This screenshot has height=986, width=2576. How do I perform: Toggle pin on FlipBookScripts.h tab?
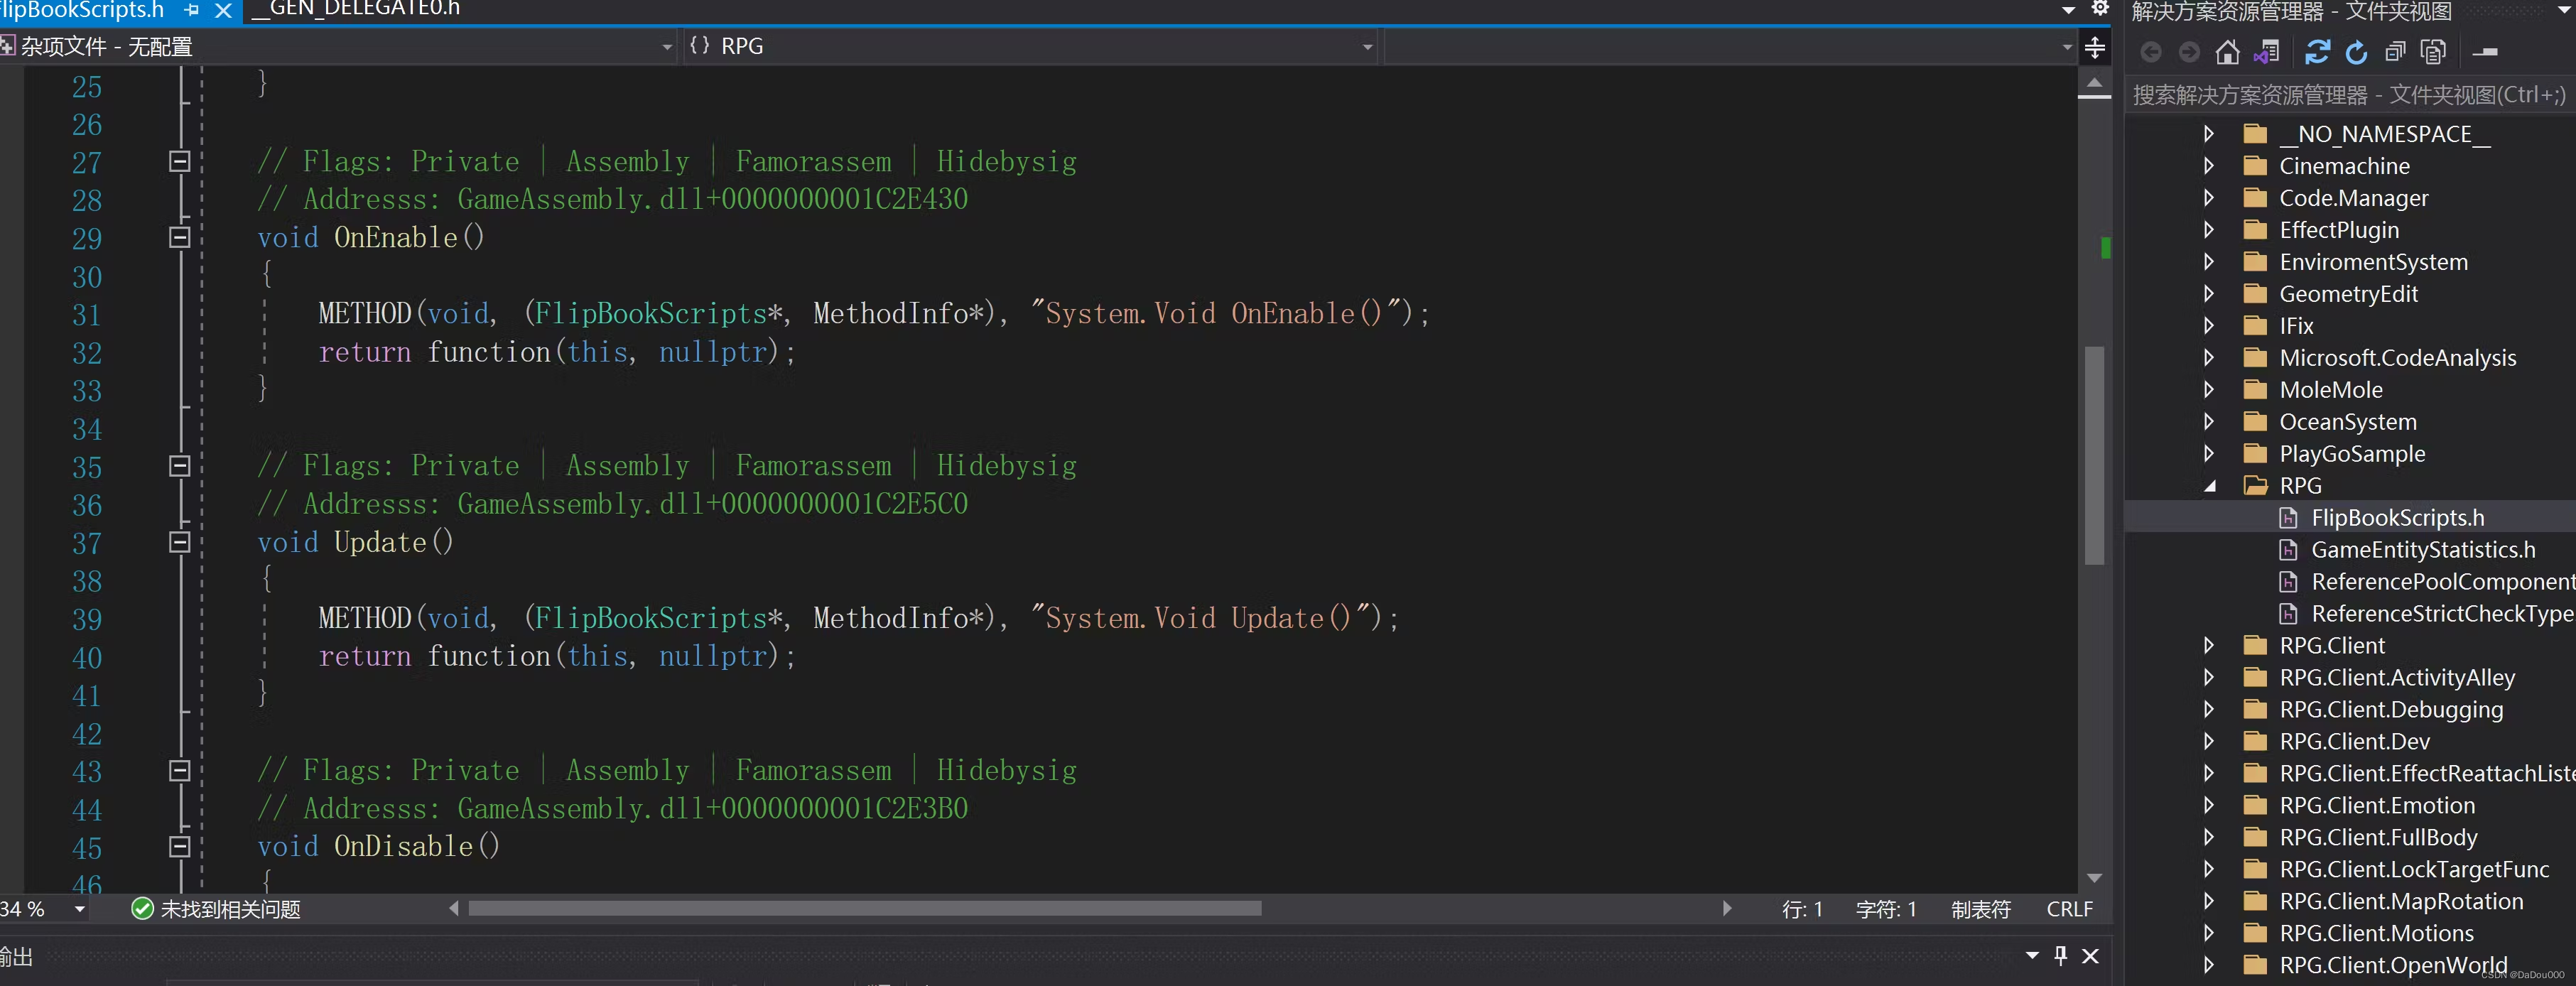coord(192,10)
